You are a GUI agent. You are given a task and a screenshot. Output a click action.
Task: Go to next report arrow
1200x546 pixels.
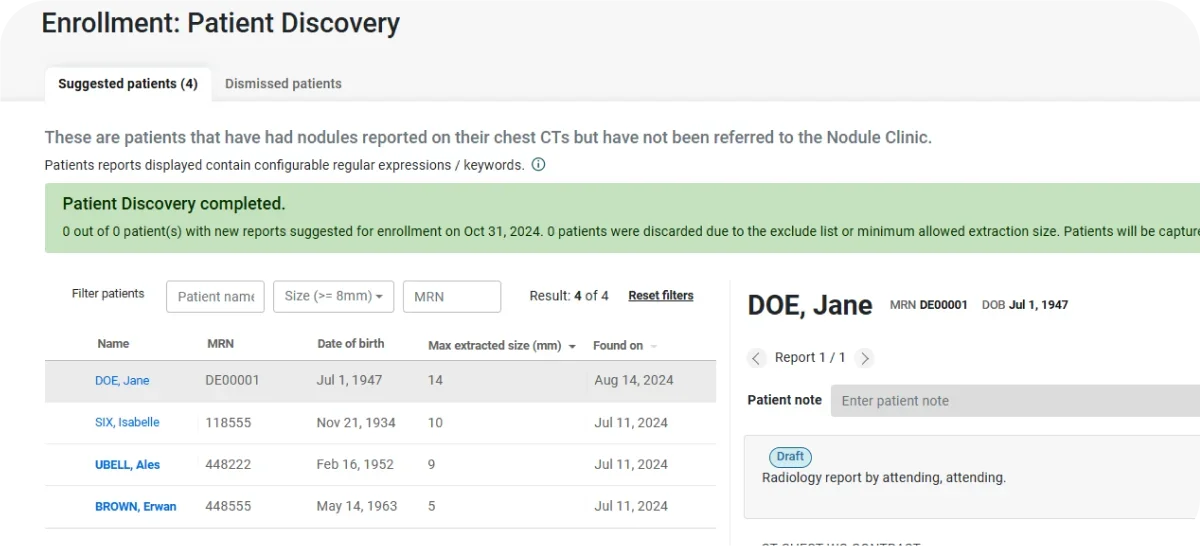tap(865, 358)
